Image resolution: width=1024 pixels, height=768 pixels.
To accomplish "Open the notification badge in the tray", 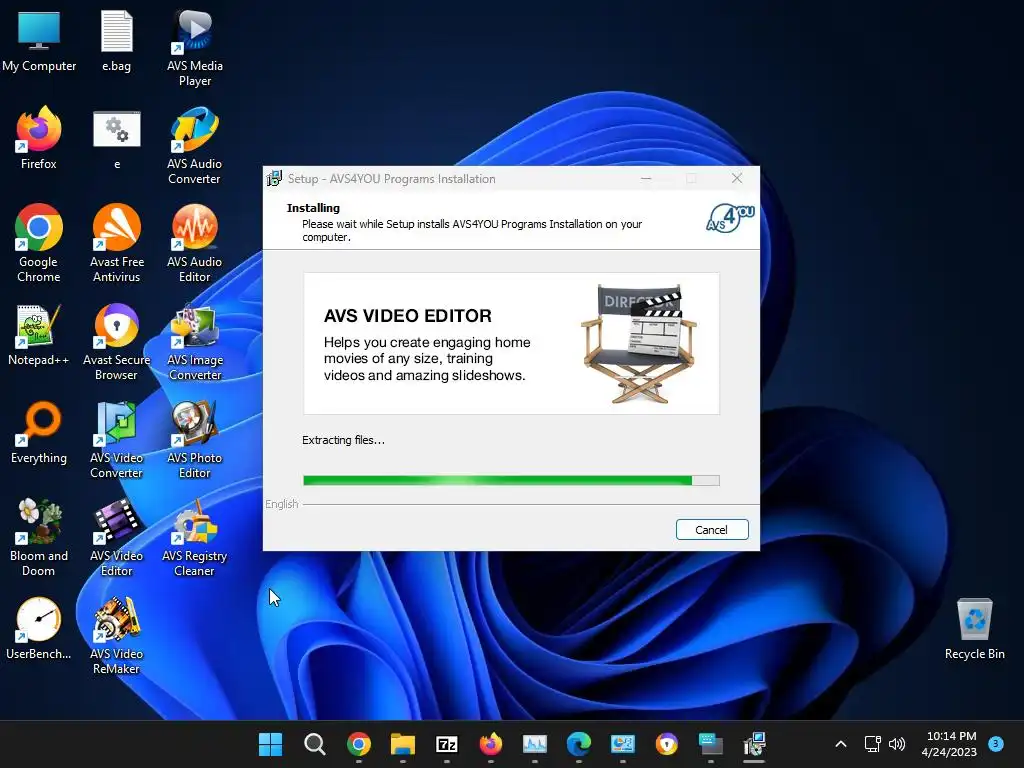I will pyautogui.click(x=996, y=743).
